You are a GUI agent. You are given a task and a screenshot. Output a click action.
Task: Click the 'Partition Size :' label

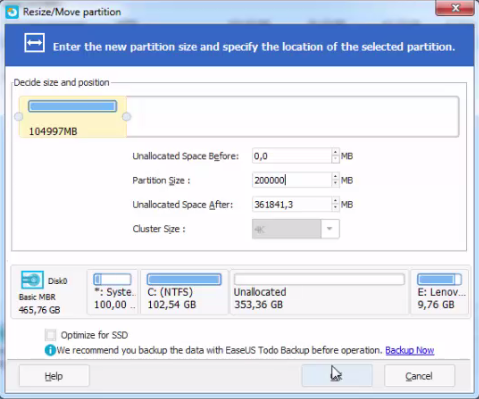pos(161,180)
